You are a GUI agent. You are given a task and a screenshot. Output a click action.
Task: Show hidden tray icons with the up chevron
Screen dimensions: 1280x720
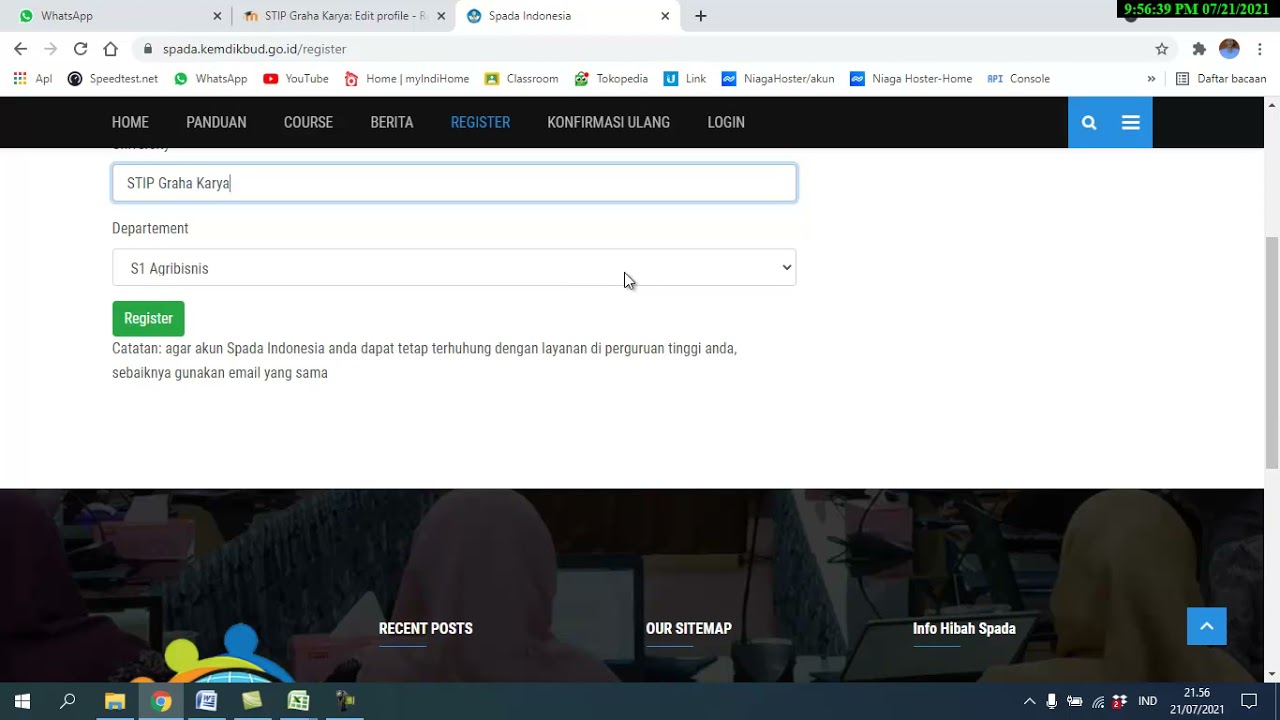(1029, 701)
